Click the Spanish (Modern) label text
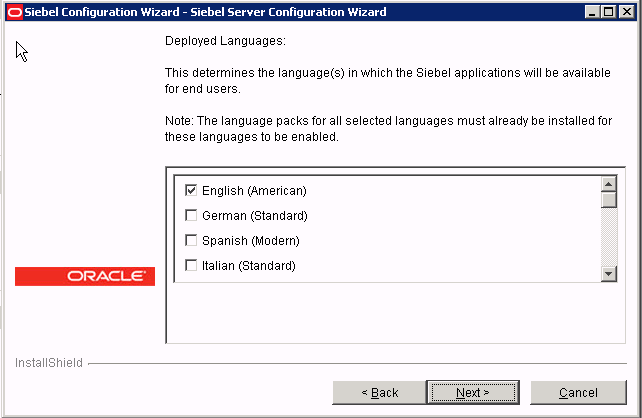Screen dimensions: 642x418 (251, 241)
